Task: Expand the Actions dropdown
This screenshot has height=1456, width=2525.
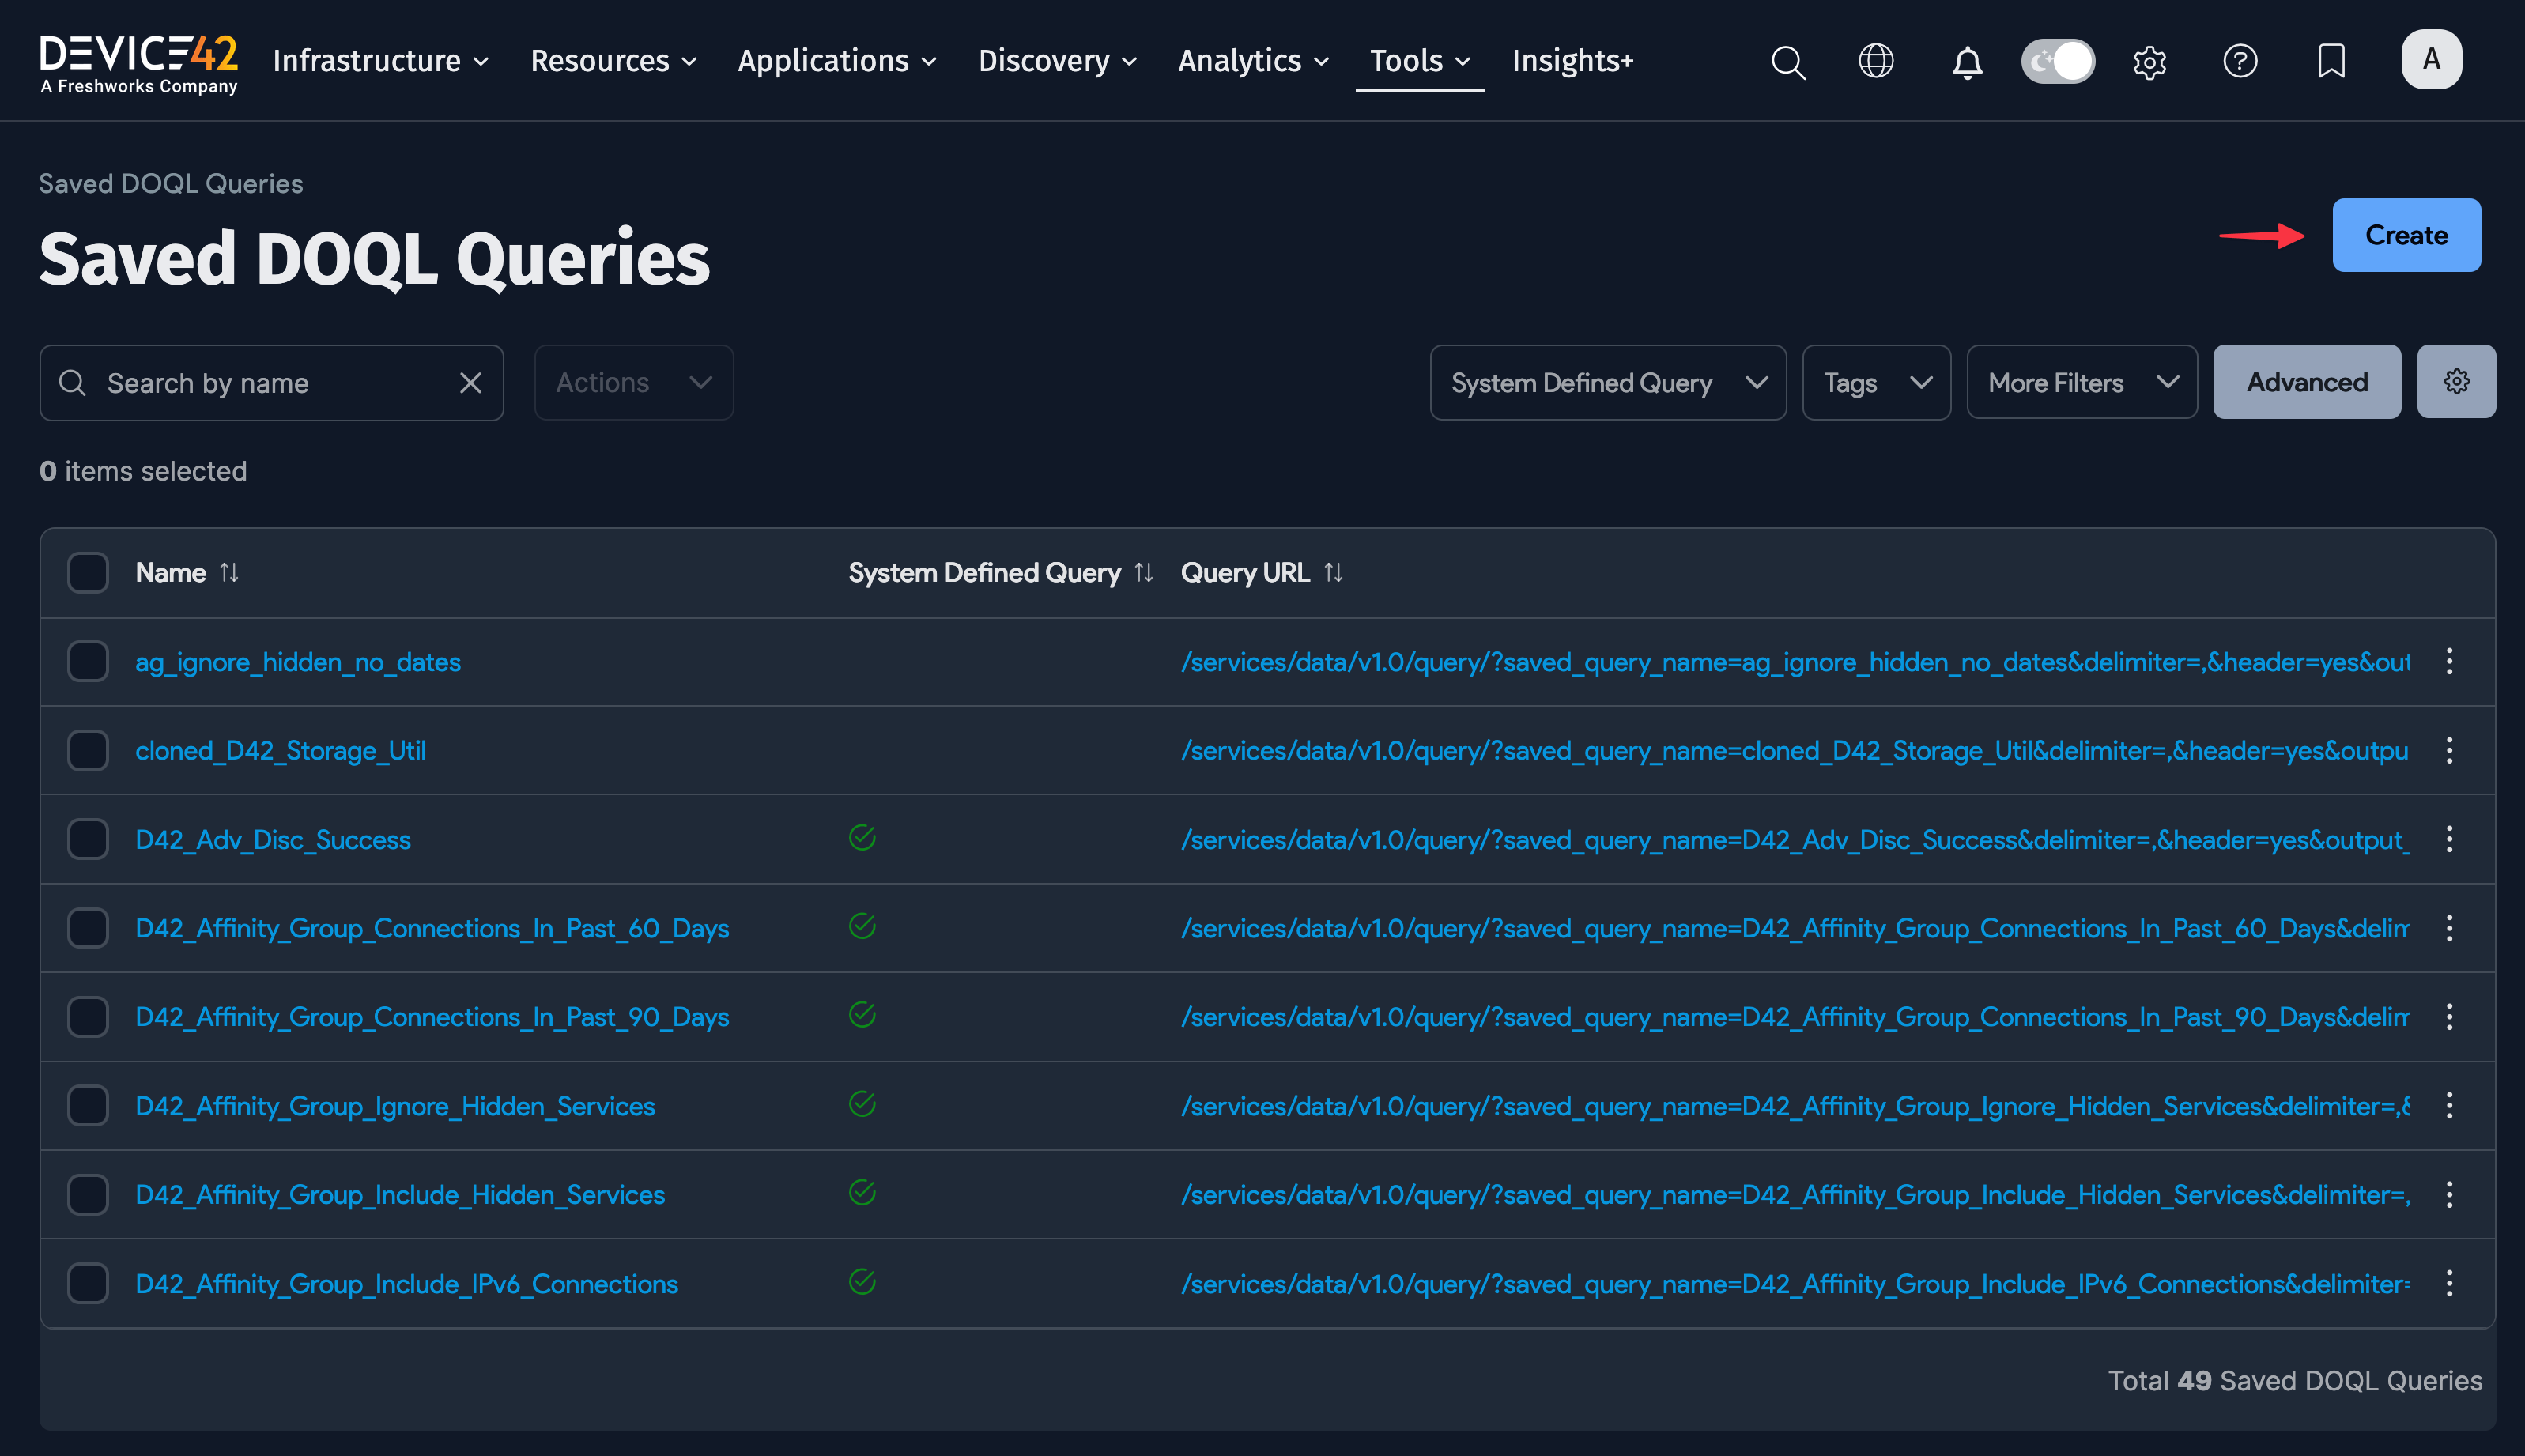Action: click(633, 382)
